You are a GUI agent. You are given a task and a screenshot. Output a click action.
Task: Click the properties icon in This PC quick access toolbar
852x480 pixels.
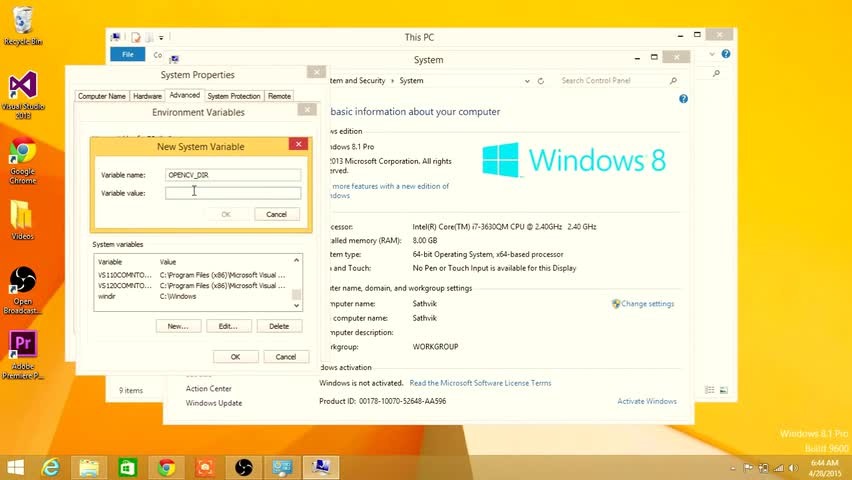tap(136, 37)
